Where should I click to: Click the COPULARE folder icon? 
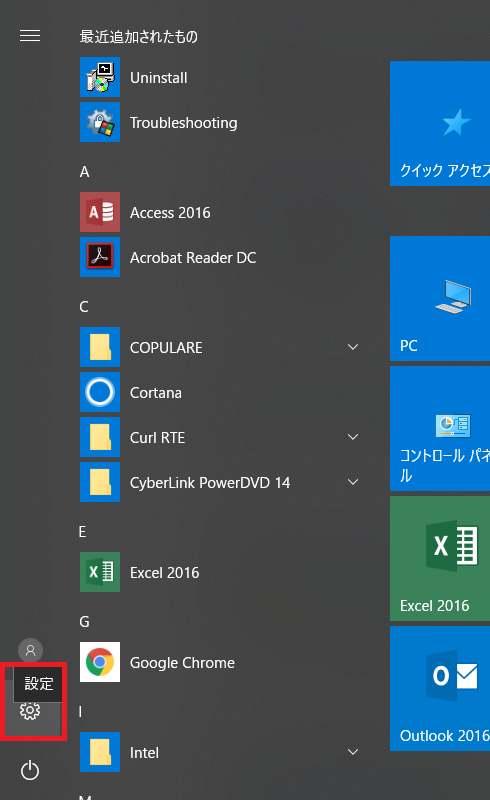(x=100, y=347)
